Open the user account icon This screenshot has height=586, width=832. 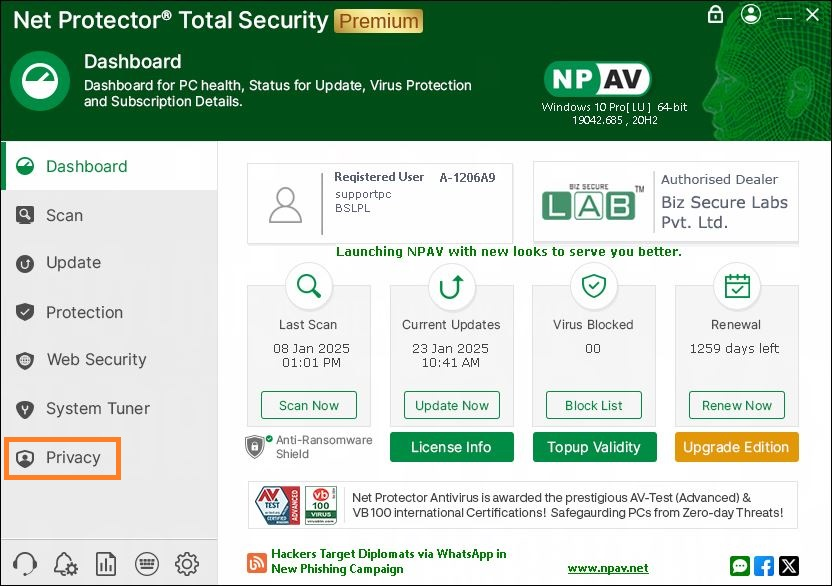(x=752, y=15)
